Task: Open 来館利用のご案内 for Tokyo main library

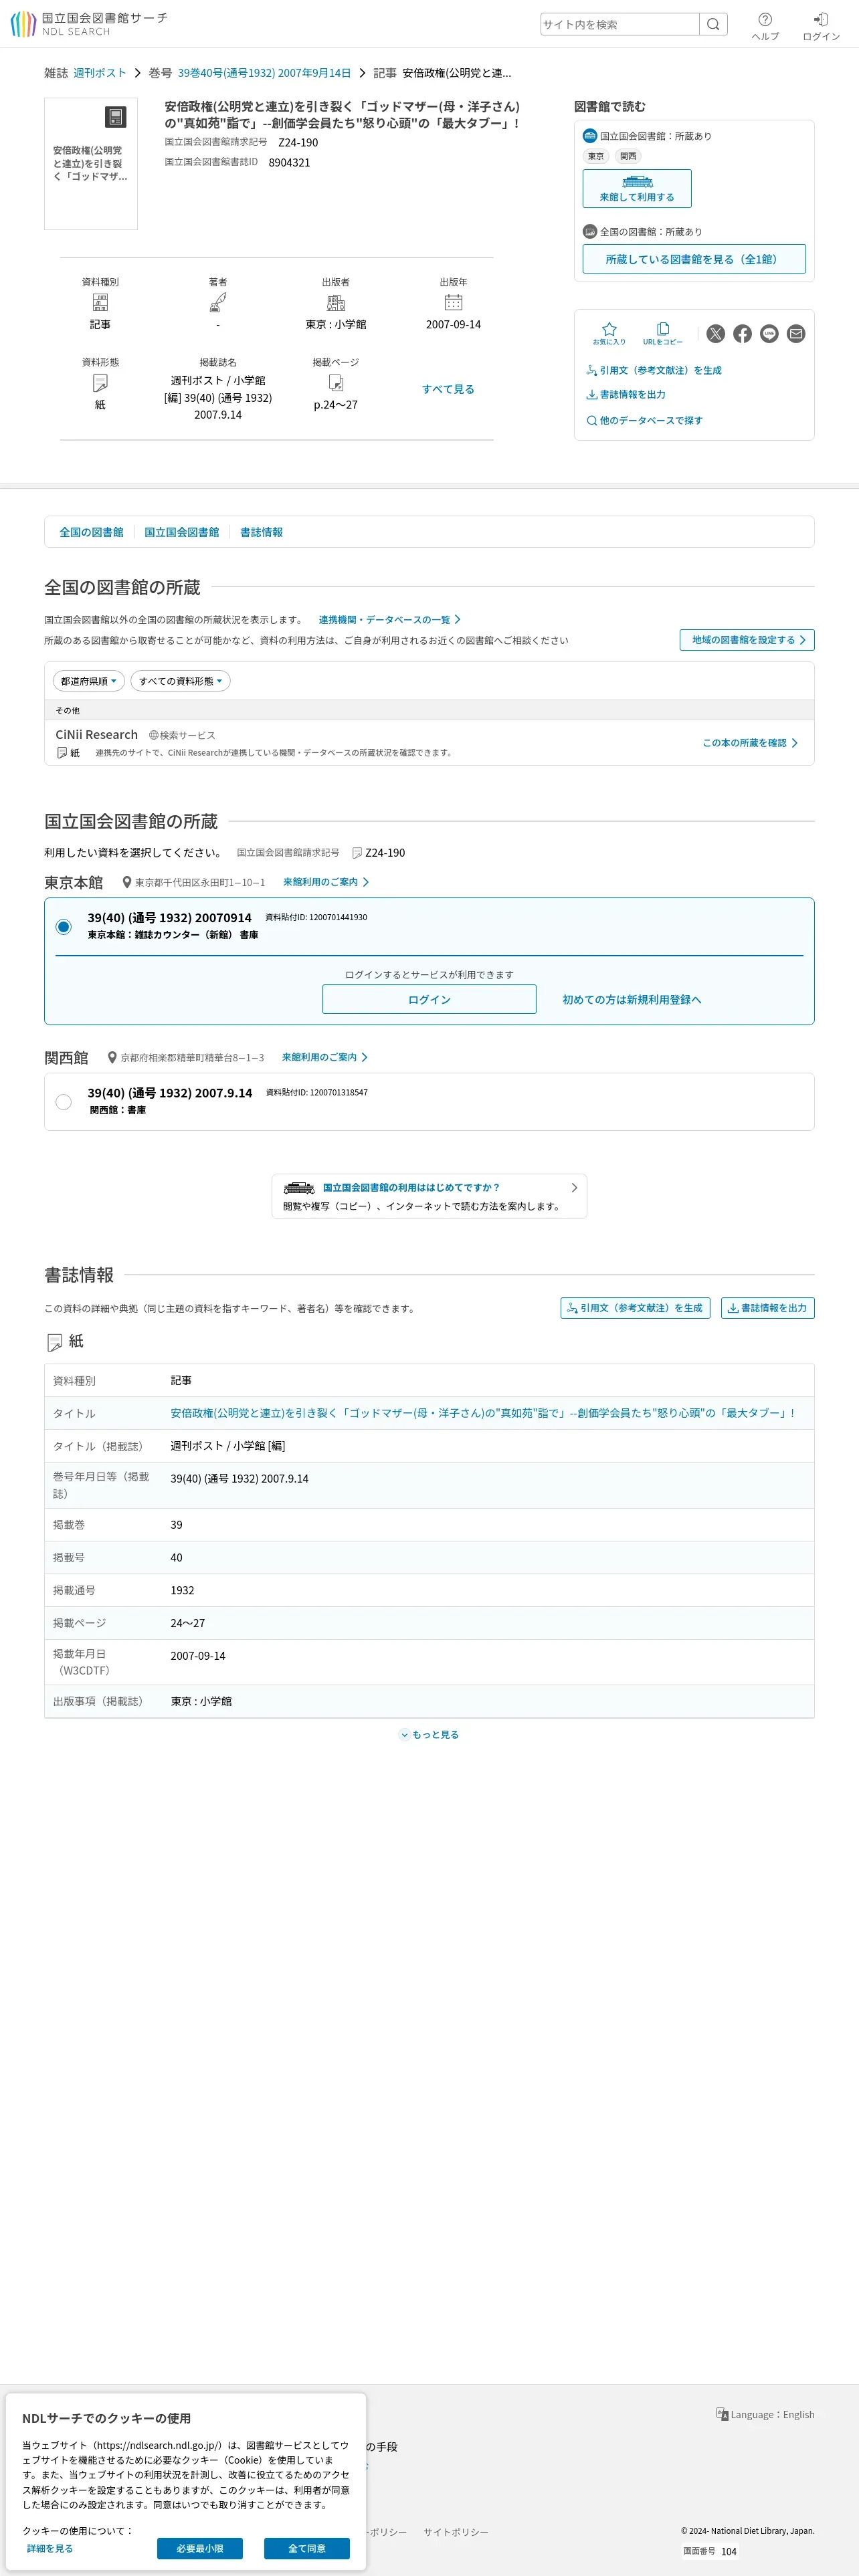Action: pyautogui.click(x=326, y=882)
